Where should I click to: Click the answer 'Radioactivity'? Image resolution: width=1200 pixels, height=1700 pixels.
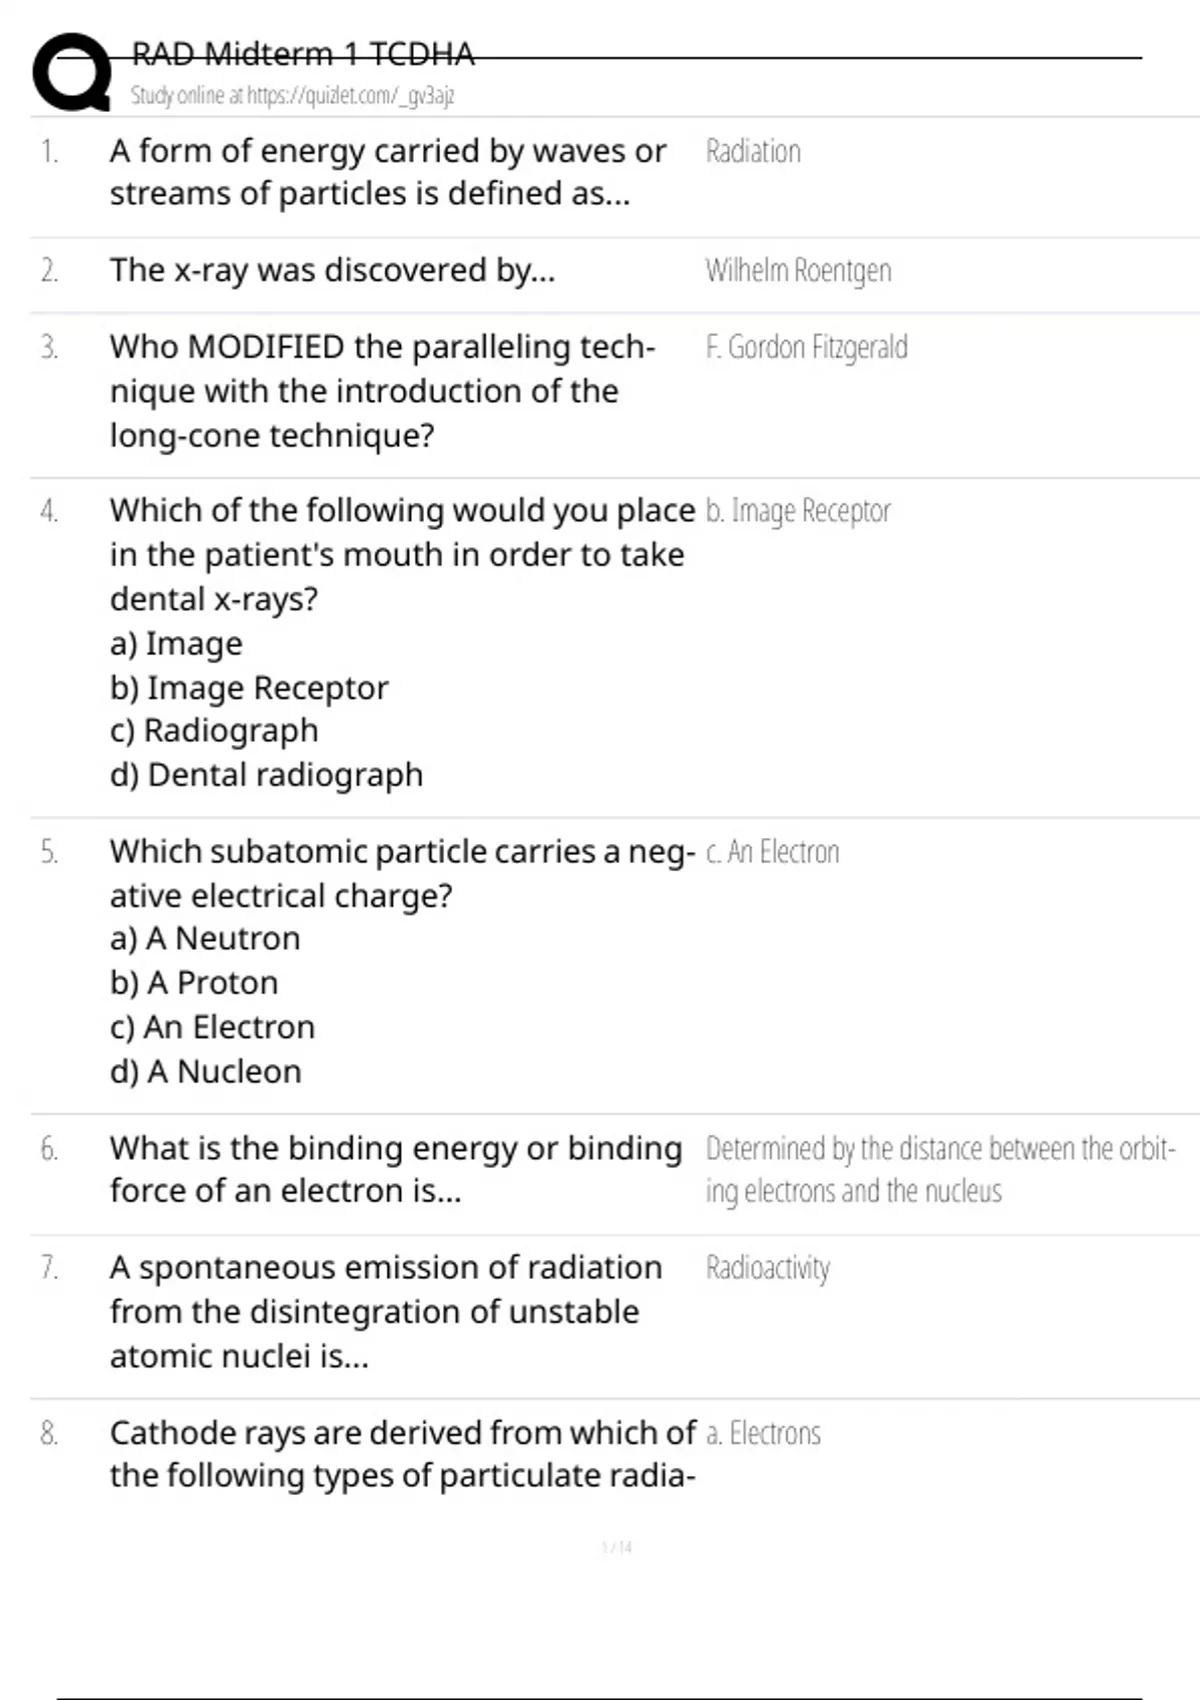point(768,1268)
